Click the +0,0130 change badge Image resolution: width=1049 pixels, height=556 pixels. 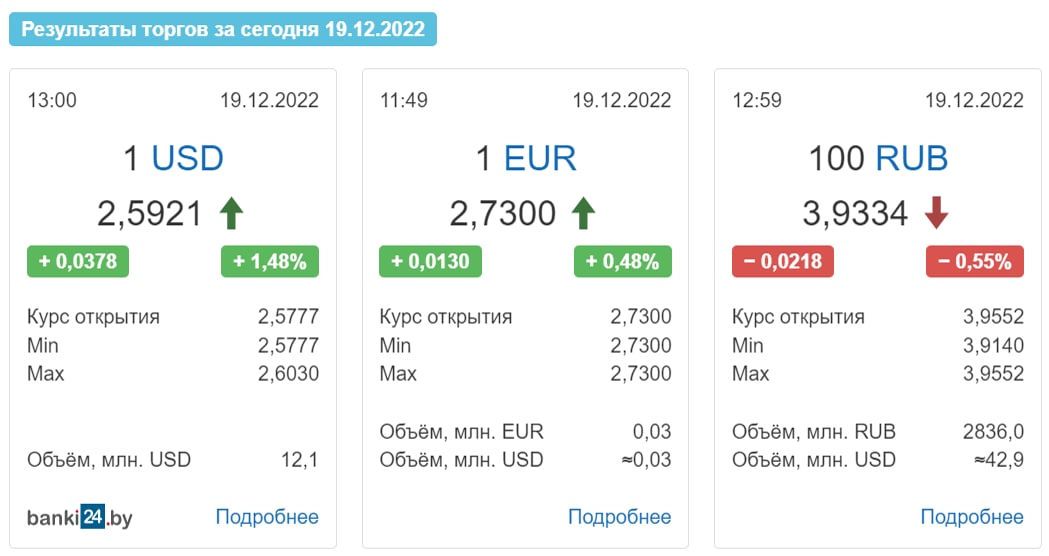430,261
